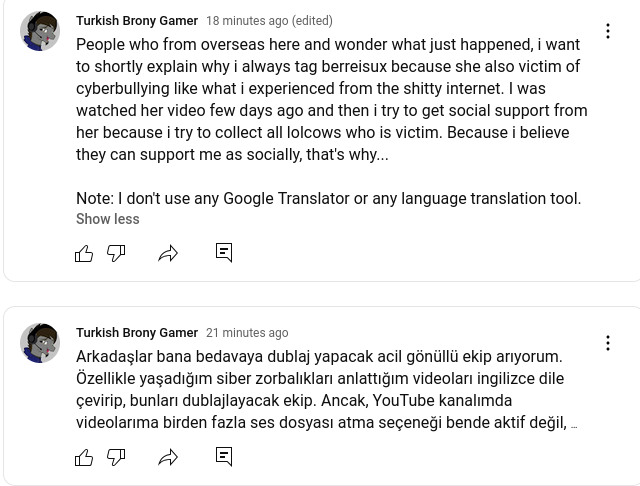Open comments on the 18 minutes ago post
This screenshot has width=640, height=486.
click(224, 253)
